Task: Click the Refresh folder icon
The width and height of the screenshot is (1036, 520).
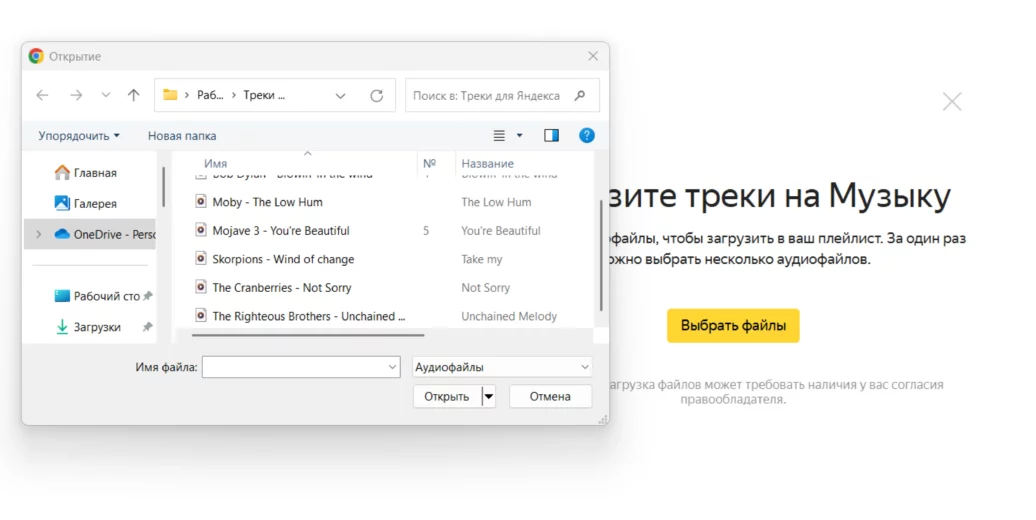Action: click(376, 96)
